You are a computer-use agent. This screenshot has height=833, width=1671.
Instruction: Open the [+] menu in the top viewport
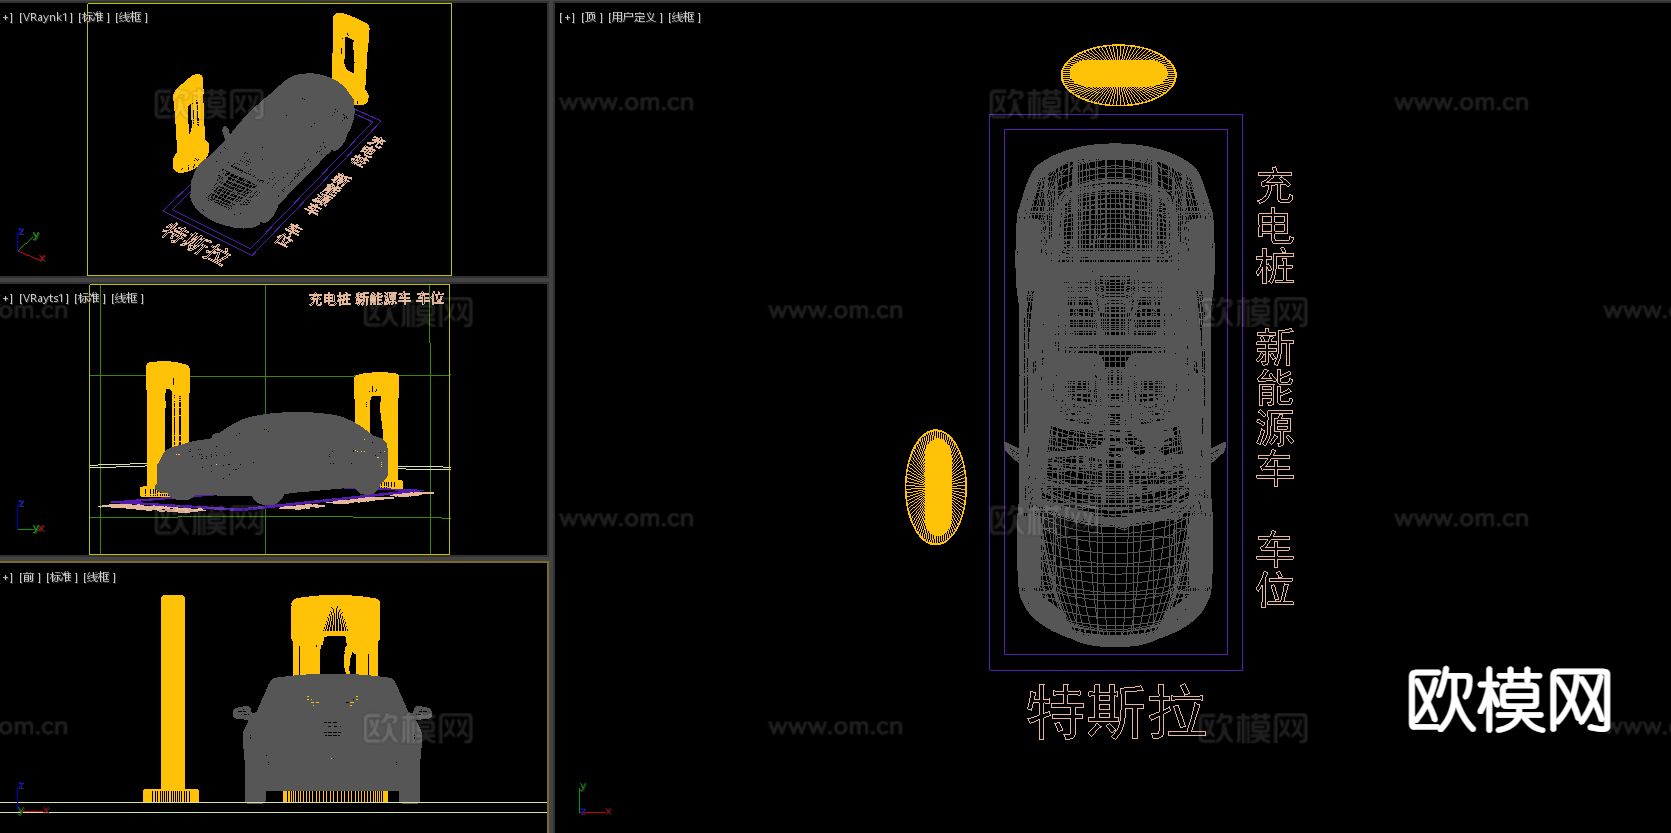coord(567,18)
